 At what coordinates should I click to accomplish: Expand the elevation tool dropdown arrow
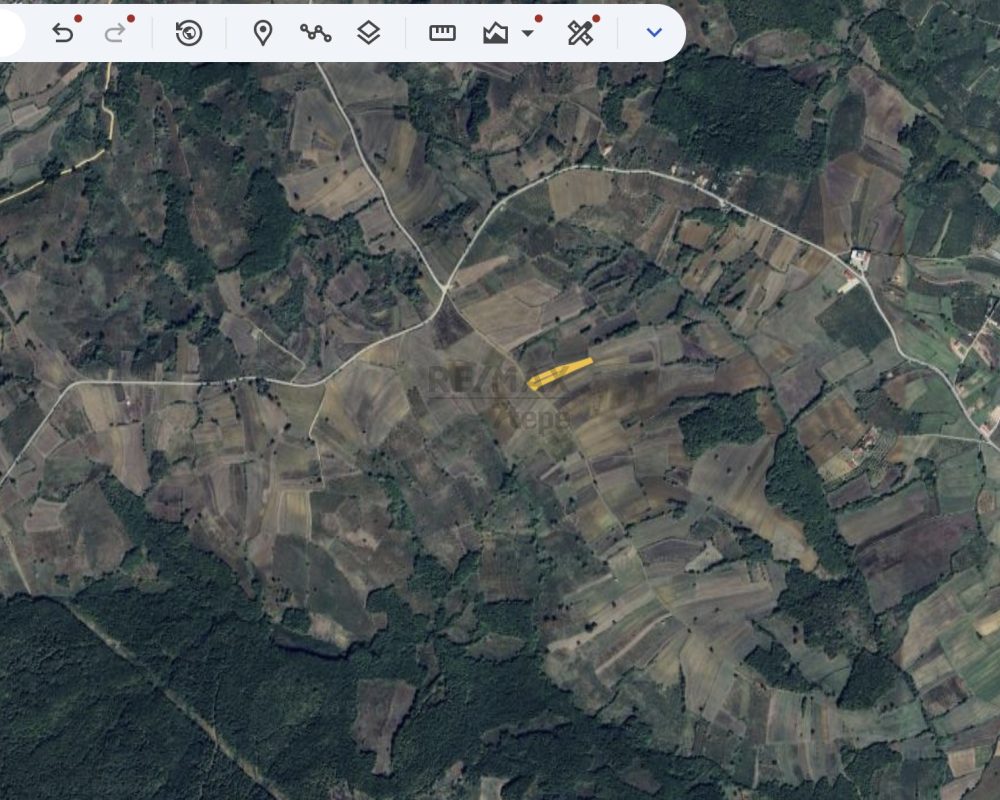tap(527, 33)
